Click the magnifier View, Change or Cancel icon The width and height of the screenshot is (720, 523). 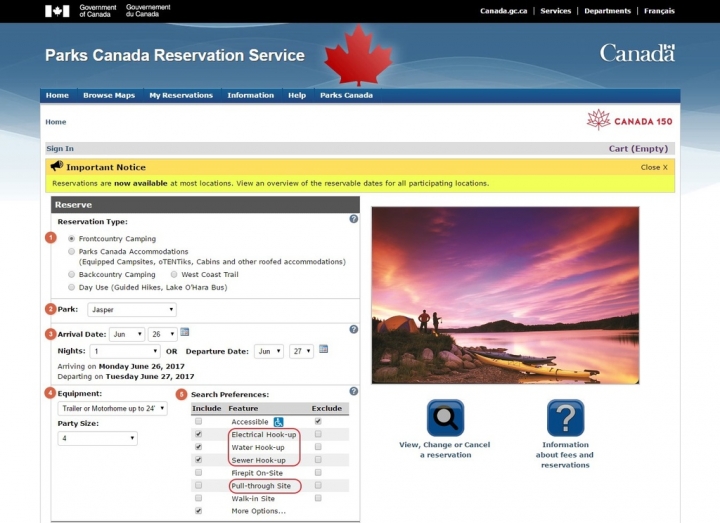pyautogui.click(x=445, y=418)
